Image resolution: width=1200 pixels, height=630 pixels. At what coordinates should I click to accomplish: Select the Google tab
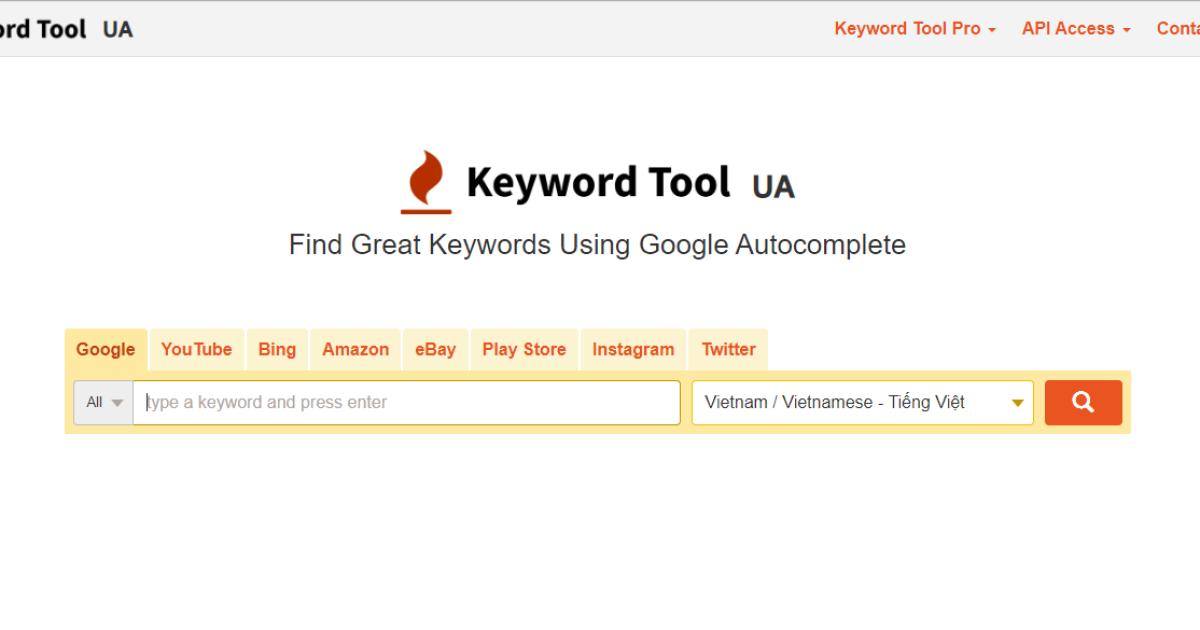105,349
